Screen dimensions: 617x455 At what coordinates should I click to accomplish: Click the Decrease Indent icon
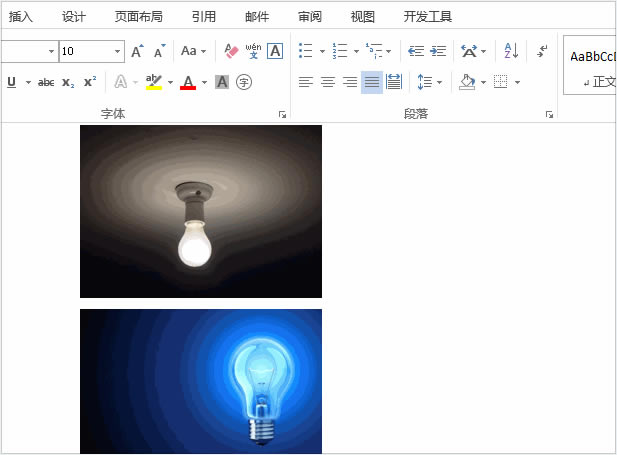point(416,51)
